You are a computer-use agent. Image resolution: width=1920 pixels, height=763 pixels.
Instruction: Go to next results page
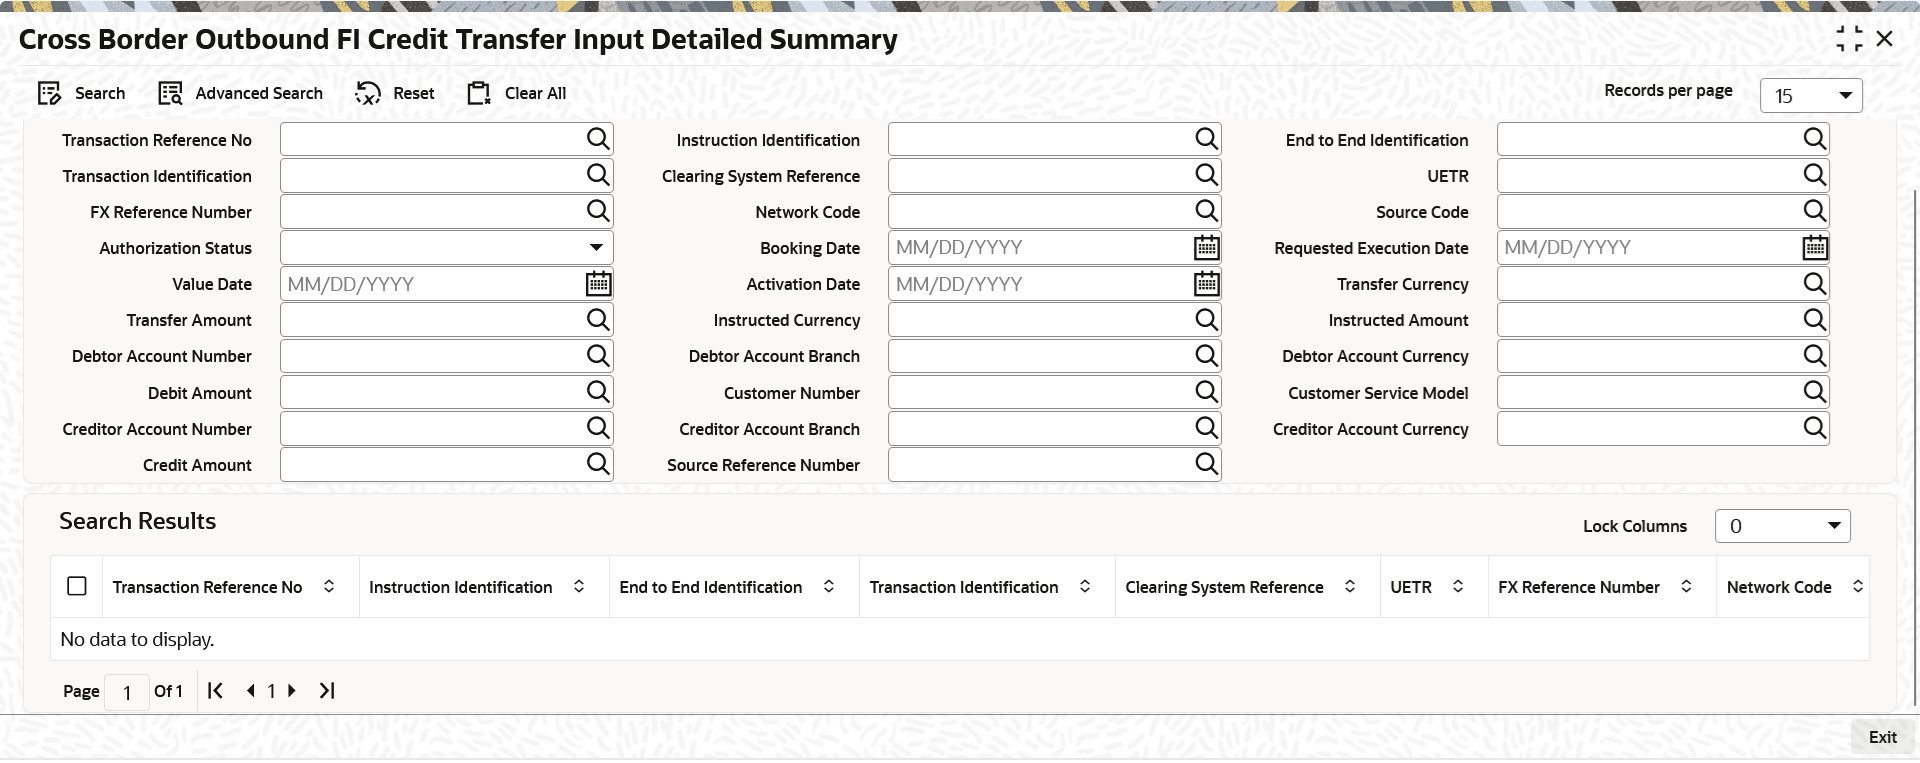click(x=292, y=690)
